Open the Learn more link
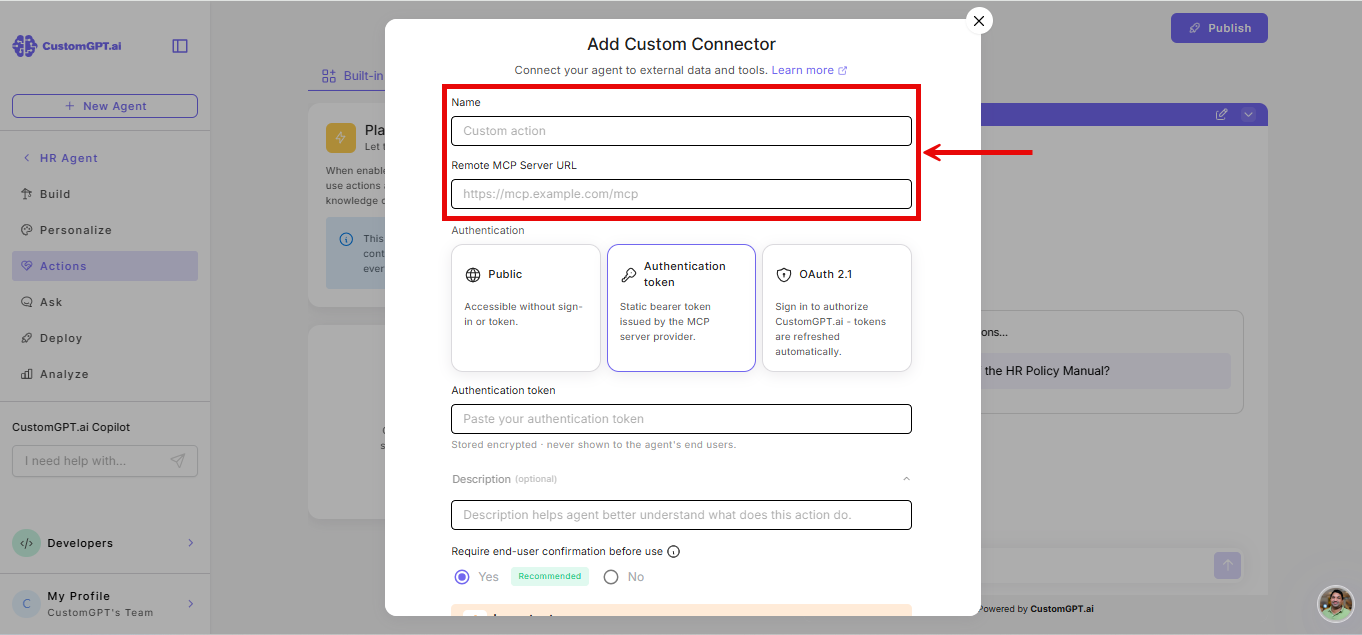 809,70
